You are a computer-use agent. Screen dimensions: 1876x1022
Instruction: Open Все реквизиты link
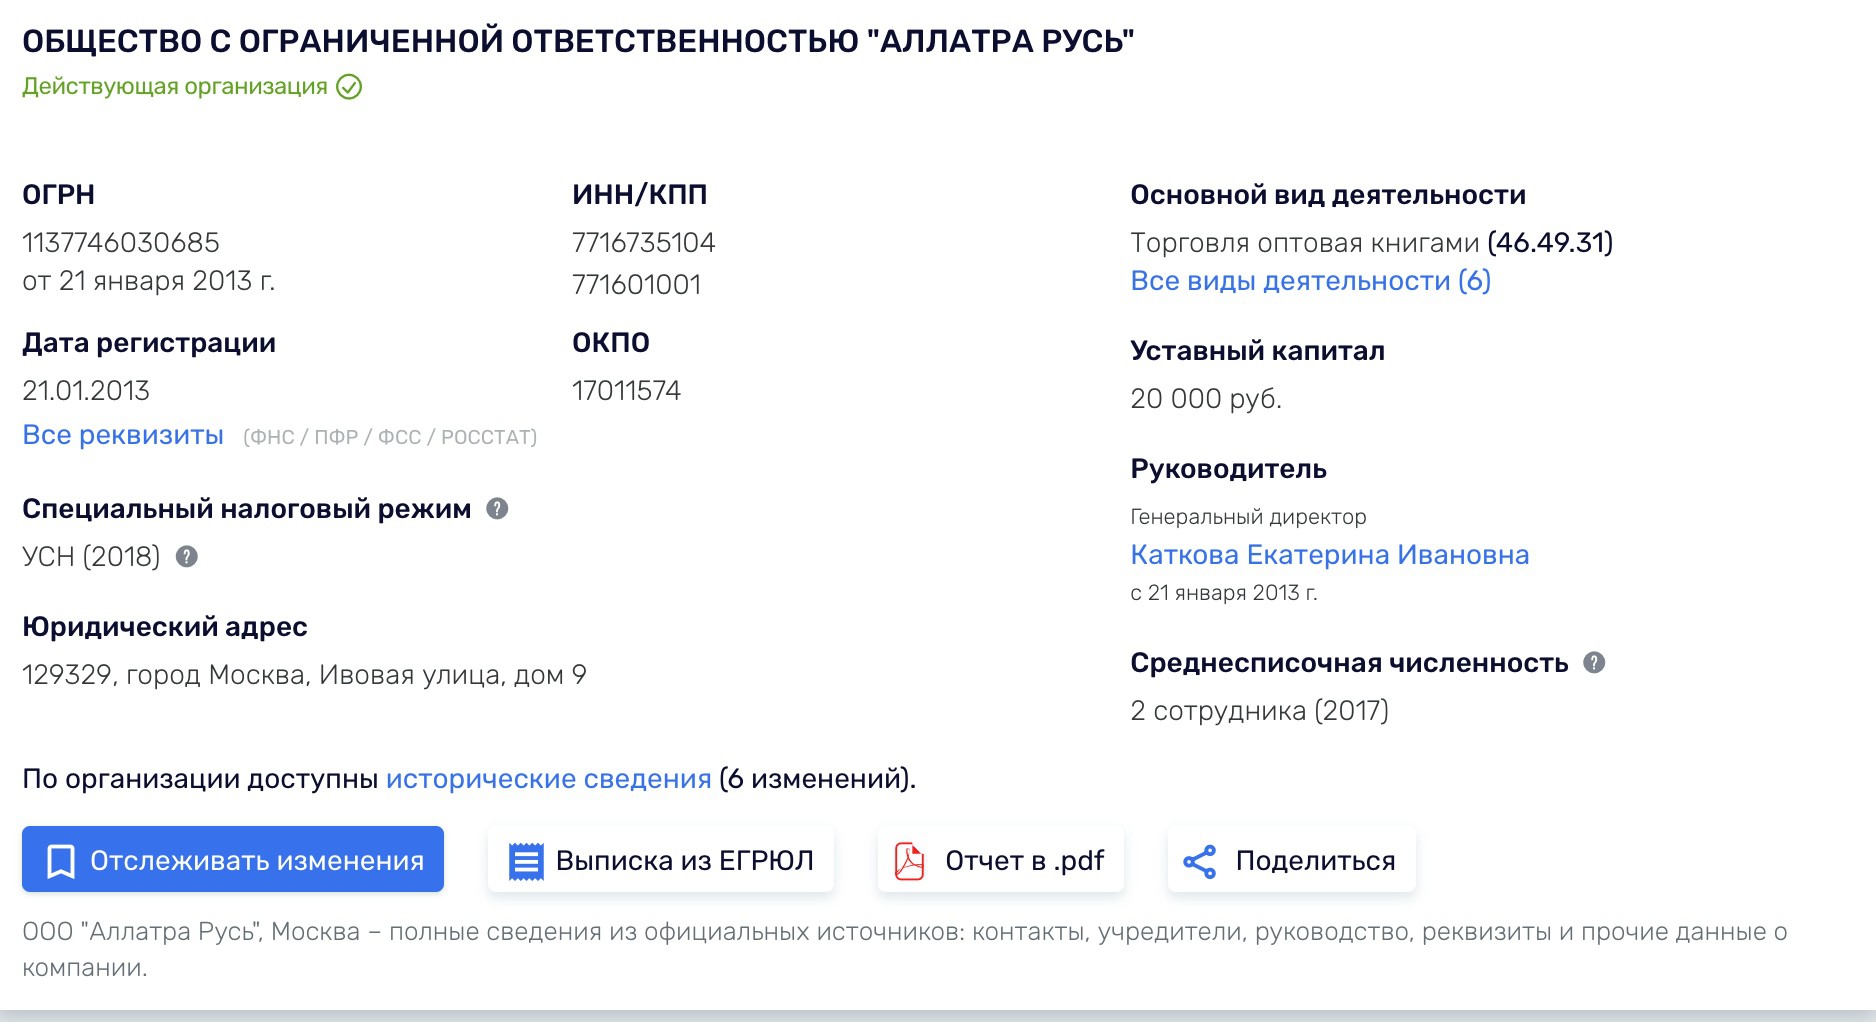[123, 436]
